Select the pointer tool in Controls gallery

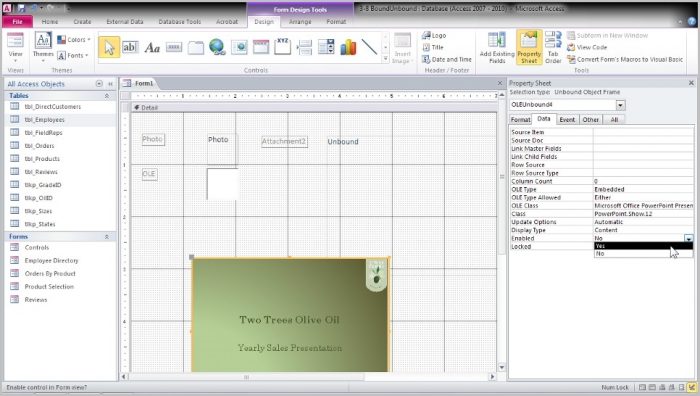(109, 47)
